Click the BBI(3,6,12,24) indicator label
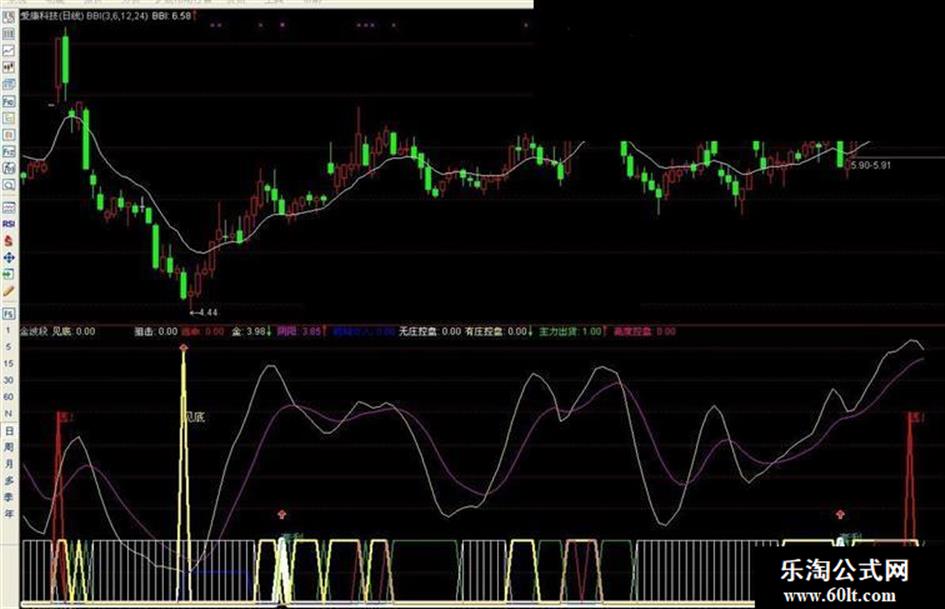 coord(117,16)
